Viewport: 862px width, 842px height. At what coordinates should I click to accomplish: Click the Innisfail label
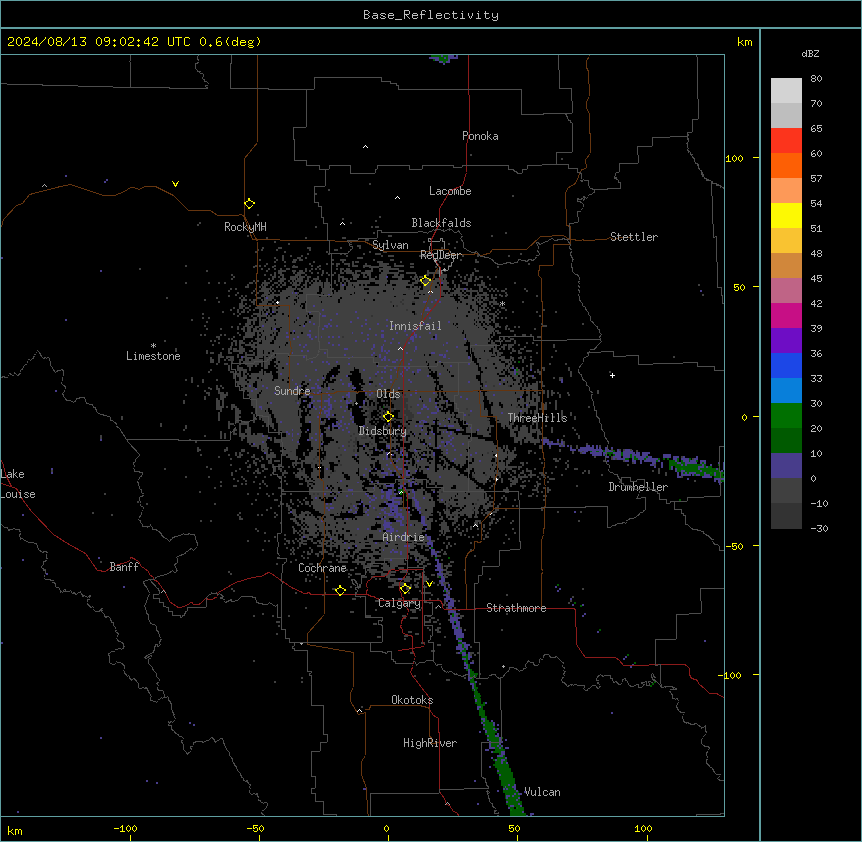pyautogui.click(x=415, y=326)
